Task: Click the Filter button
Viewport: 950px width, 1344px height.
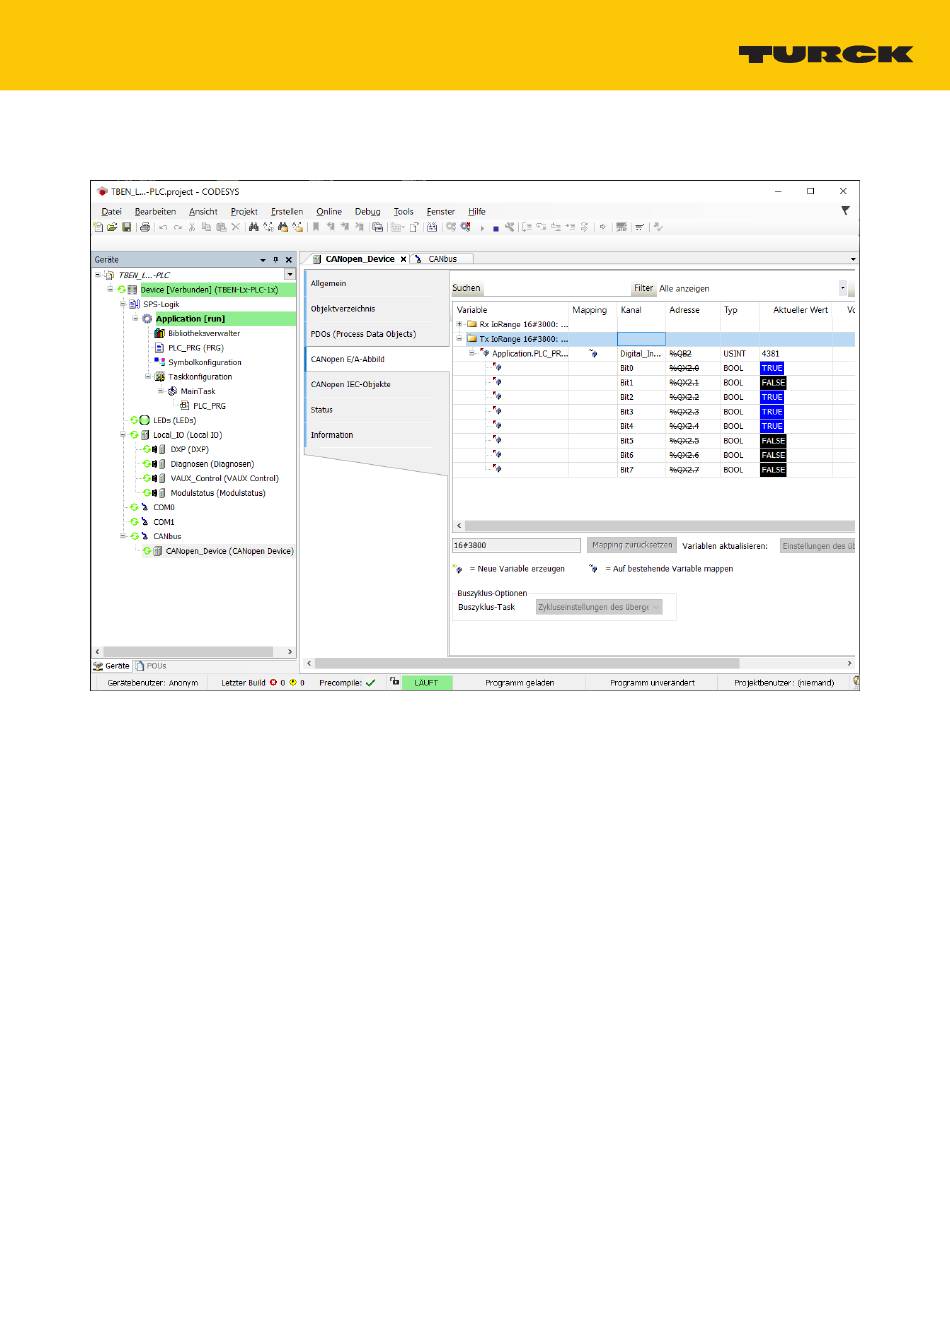Action: 643,288
